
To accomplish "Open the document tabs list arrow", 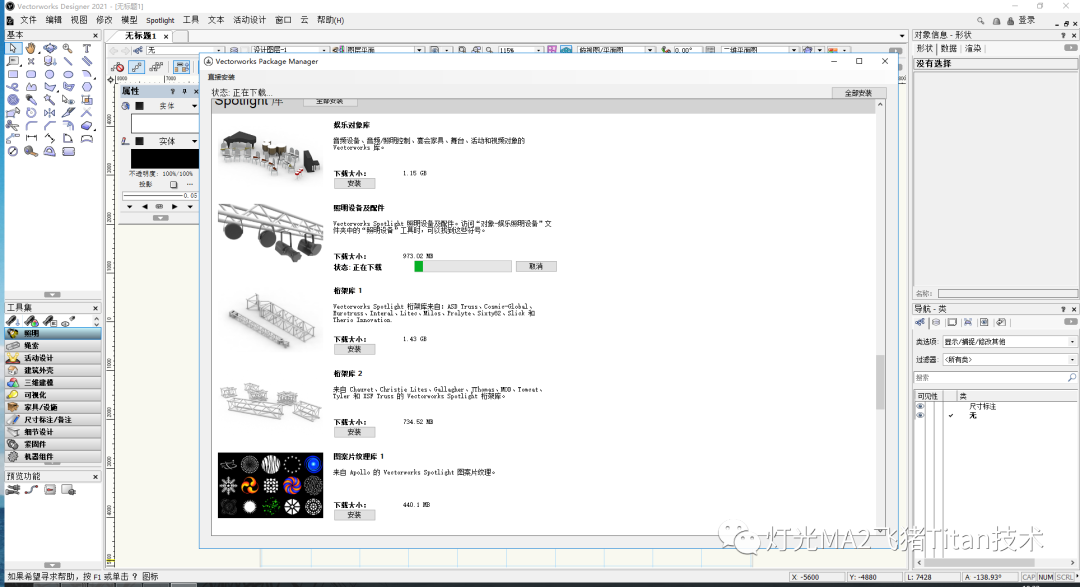I will (902, 36).
